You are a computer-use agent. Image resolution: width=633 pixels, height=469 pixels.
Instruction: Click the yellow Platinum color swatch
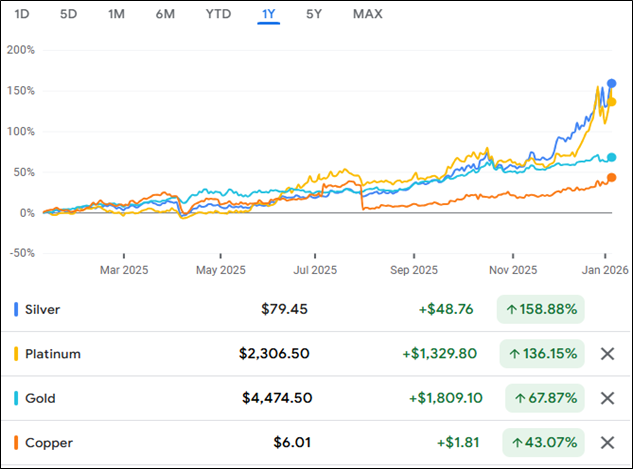[16, 354]
